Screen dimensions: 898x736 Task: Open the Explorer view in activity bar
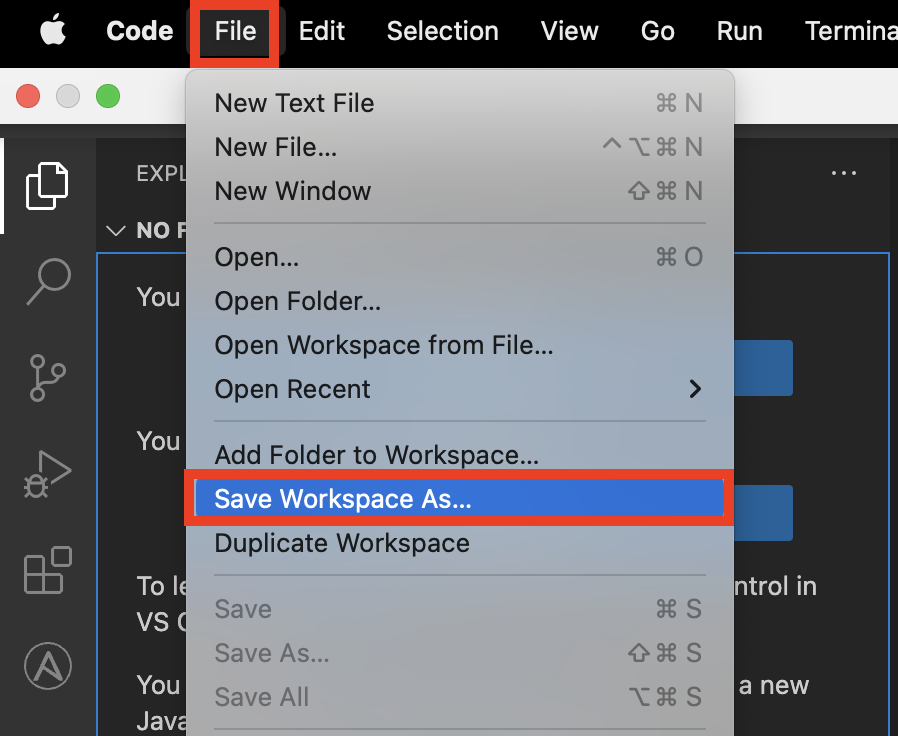pyautogui.click(x=48, y=186)
